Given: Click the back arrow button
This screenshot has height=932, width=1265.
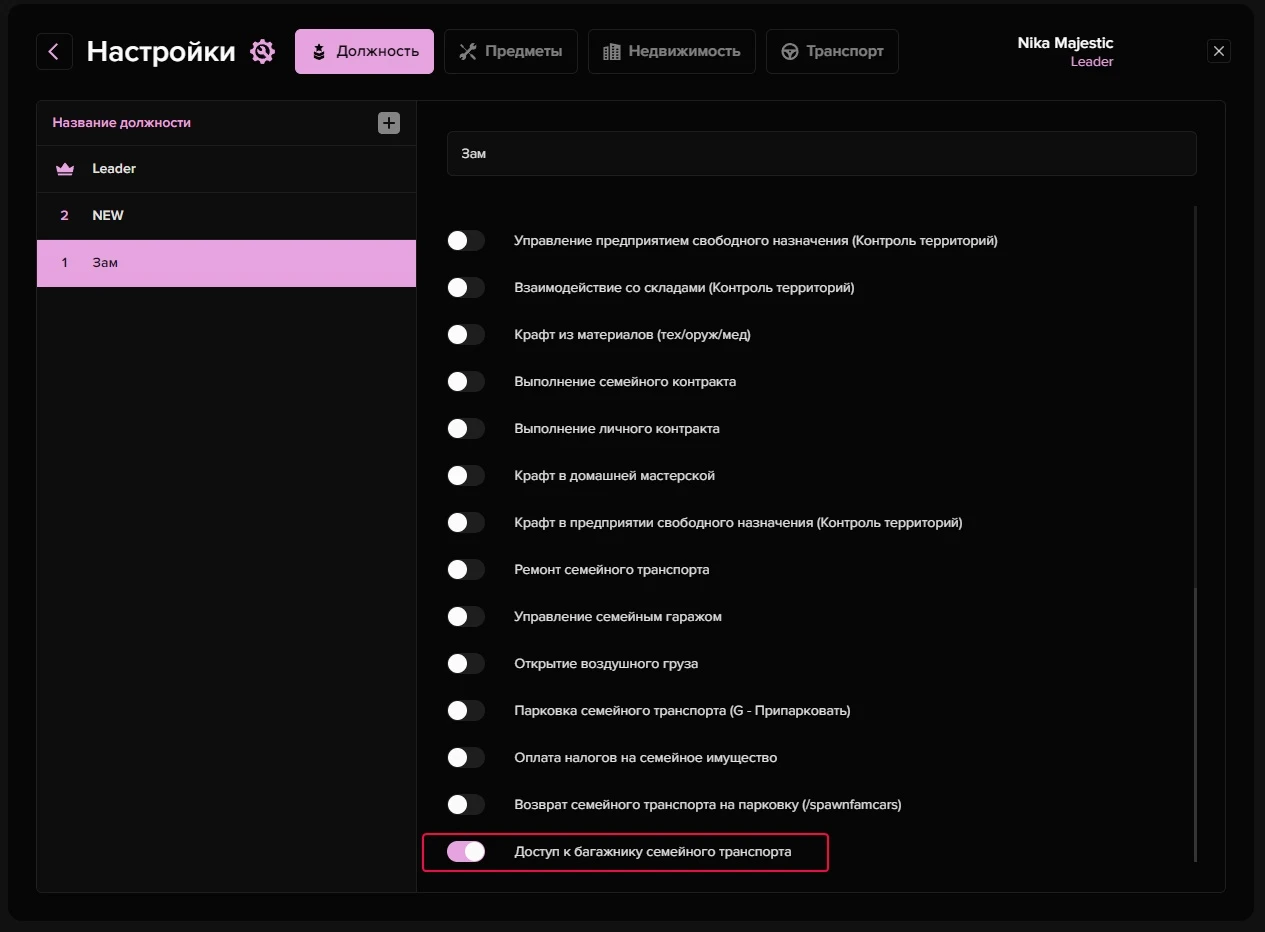Looking at the screenshot, I should coord(54,52).
